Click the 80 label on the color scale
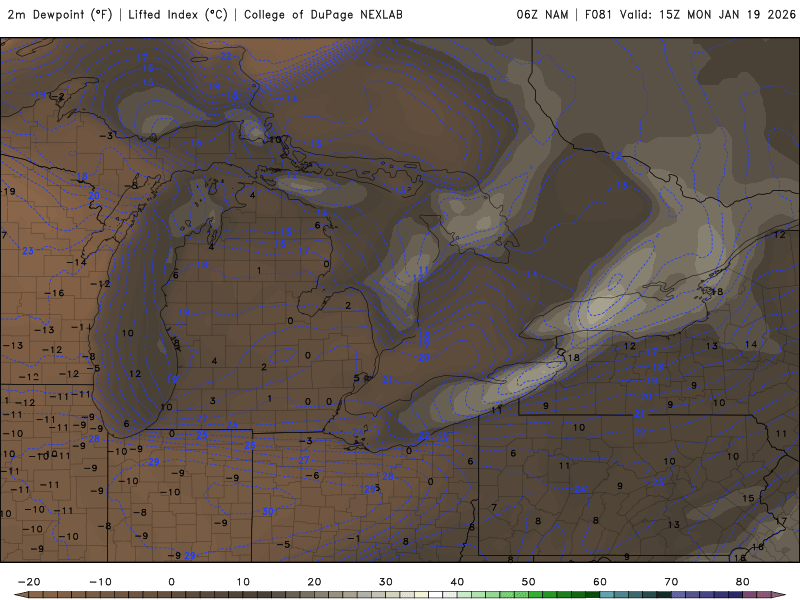The width and height of the screenshot is (800, 600). click(743, 582)
